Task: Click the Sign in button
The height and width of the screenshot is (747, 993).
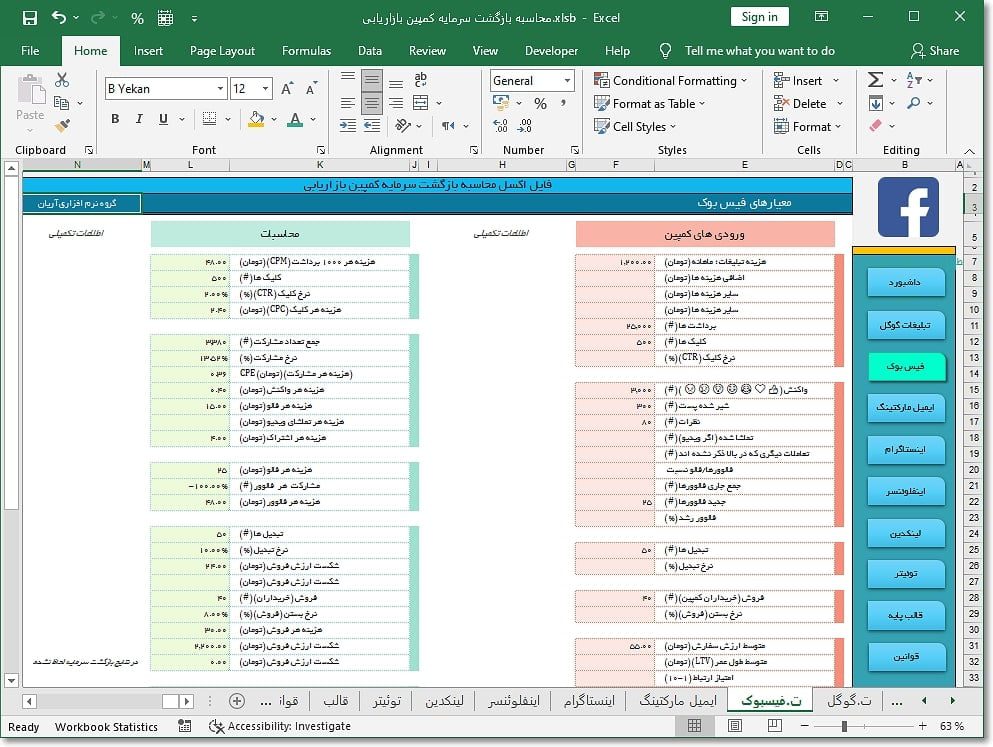Action: [x=759, y=17]
